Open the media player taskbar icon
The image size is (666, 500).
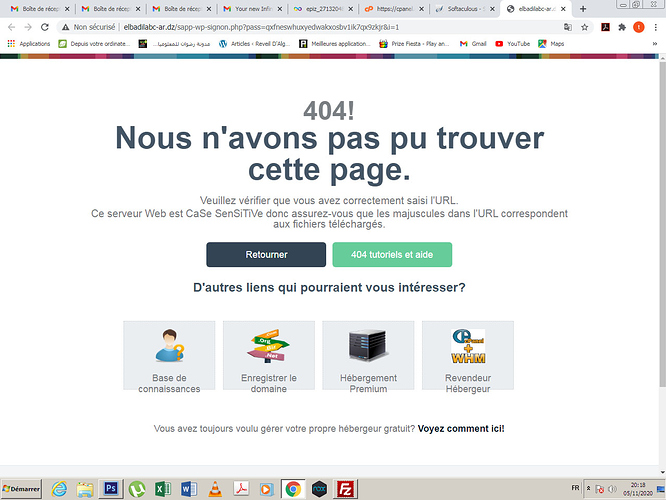coord(267,489)
